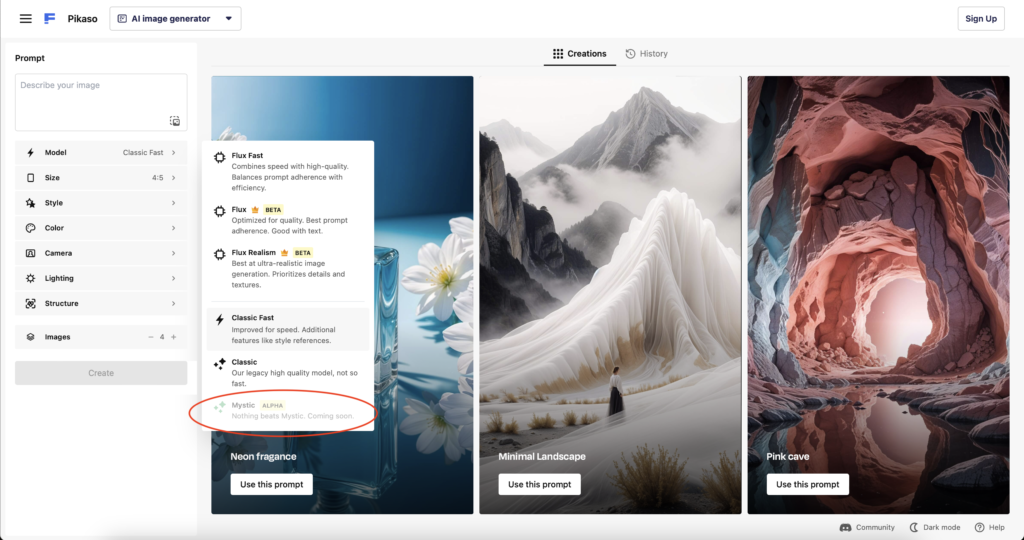
Task: Expand the Color option chevron
Action: click(174, 228)
